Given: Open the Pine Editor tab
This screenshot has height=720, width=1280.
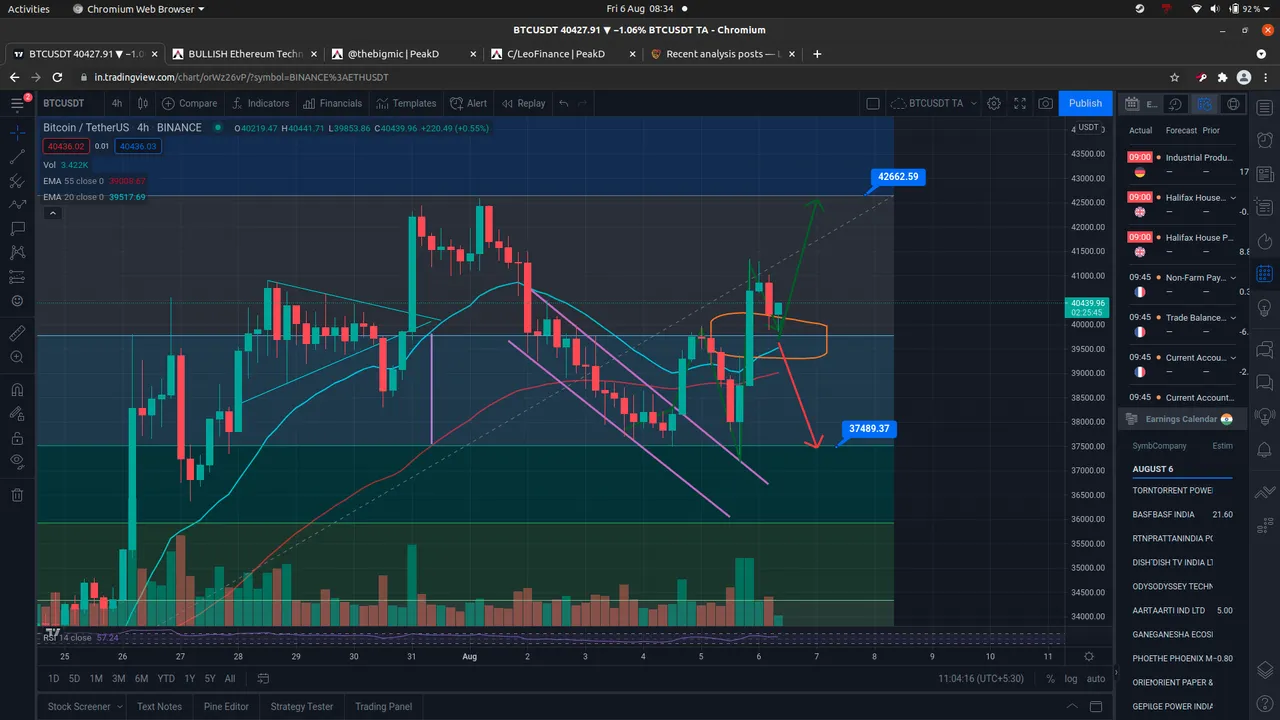Looking at the screenshot, I should [227, 706].
